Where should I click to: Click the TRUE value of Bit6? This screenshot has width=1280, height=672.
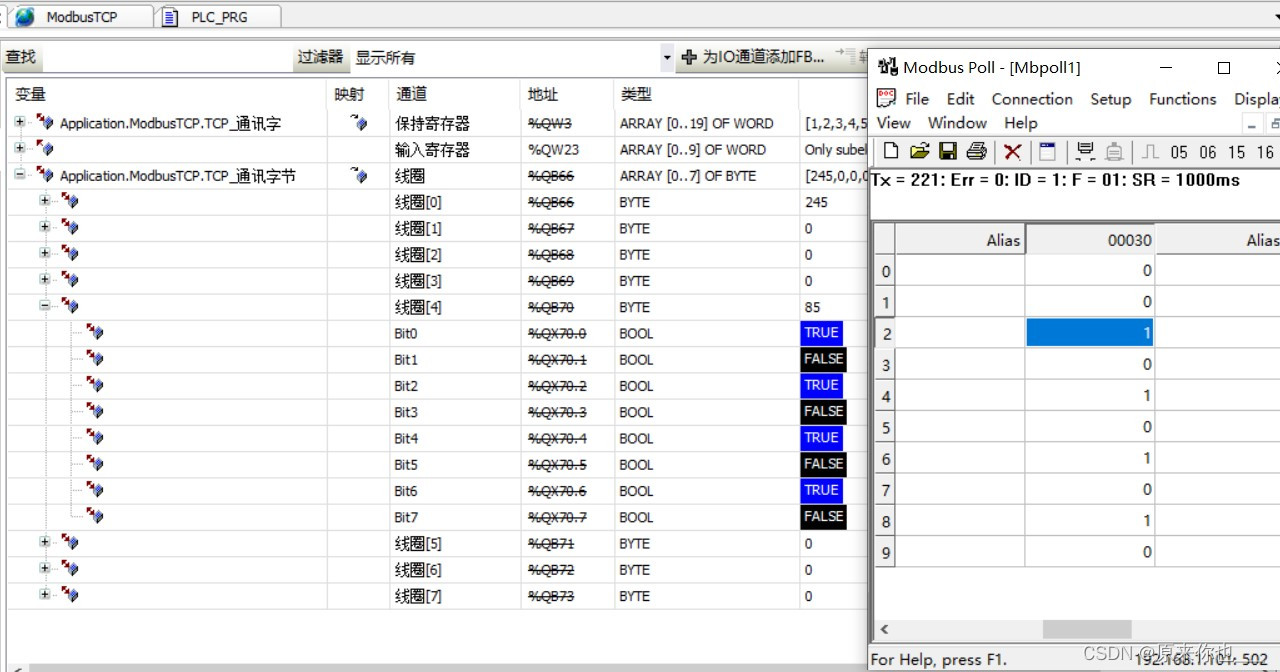tap(822, 490)
